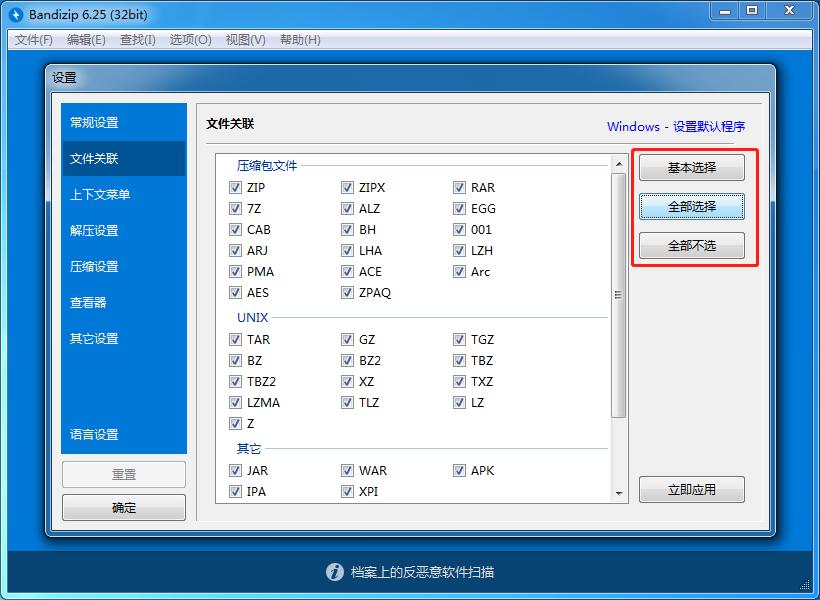Select the 文件关联 sidebar entry
Viewport: 820px width, 600px height.
pyautogui.click(x=124, y=159)
